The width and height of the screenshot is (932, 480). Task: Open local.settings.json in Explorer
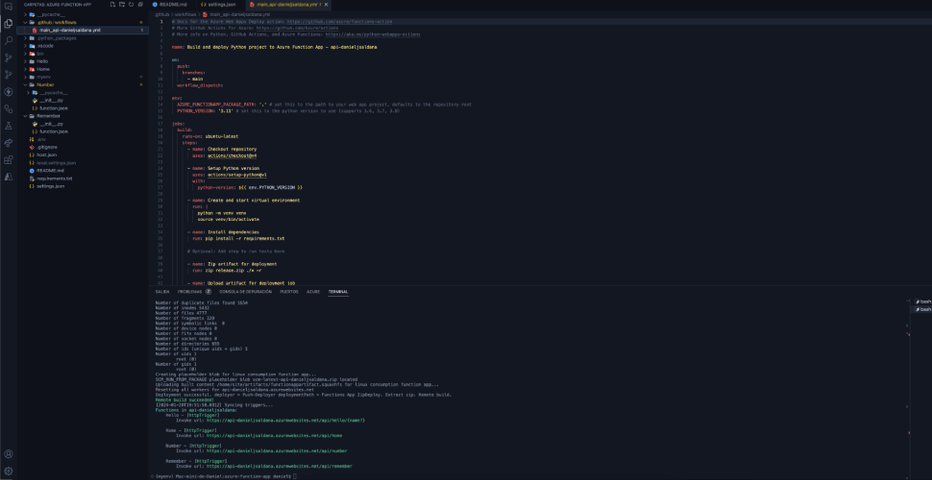tap(83, 162)
